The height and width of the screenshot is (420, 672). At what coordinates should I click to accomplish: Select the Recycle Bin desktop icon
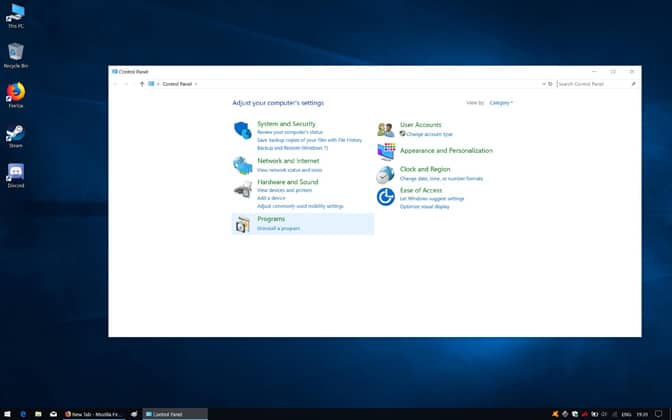[x=16, y=56]
